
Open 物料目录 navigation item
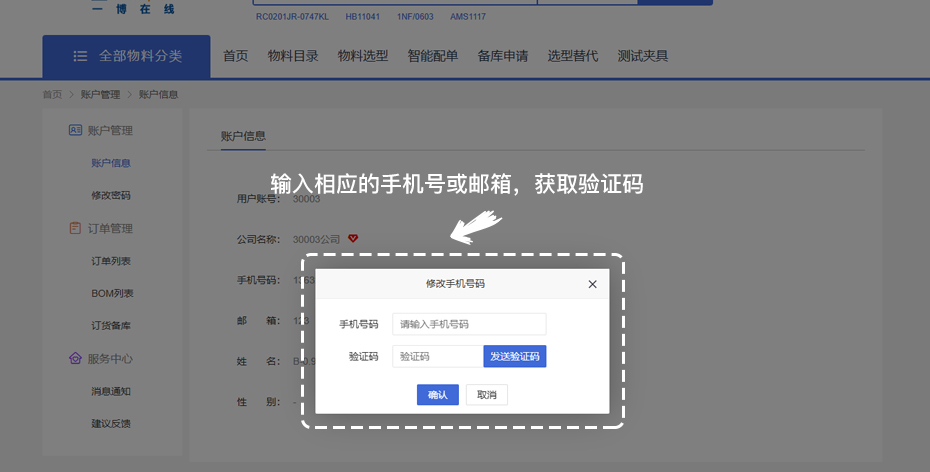point(293,56)
